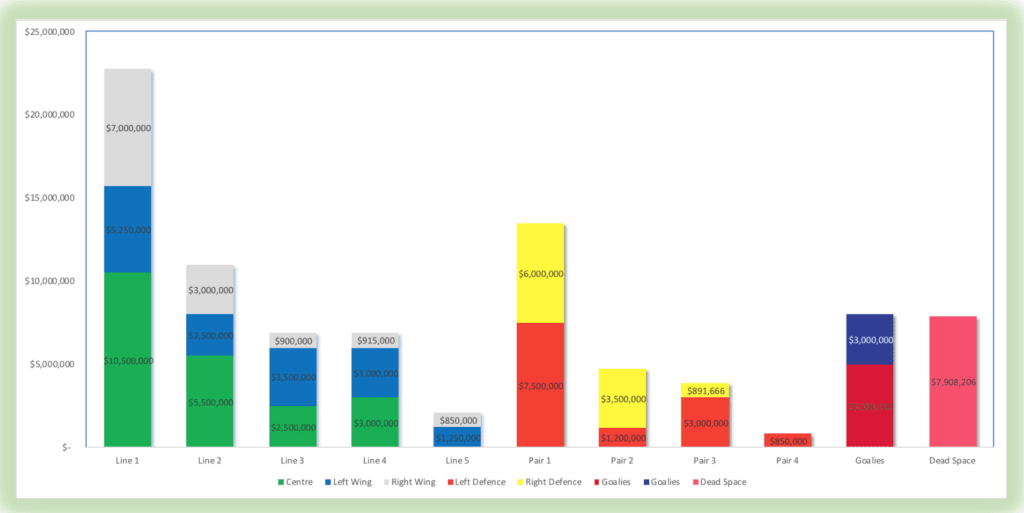Click the Line 5 axis label
The height and width of the screenshot is (513, 1024).
457,461
